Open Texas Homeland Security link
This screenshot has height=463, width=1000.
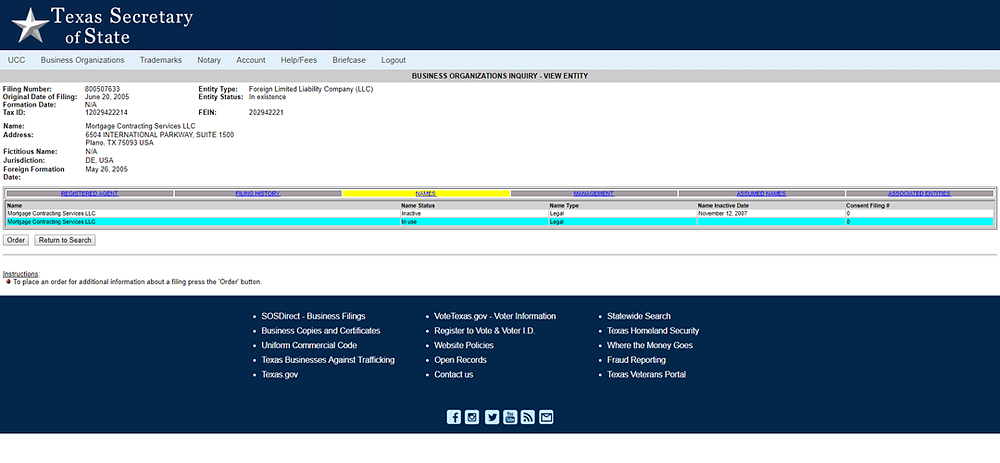653,331
